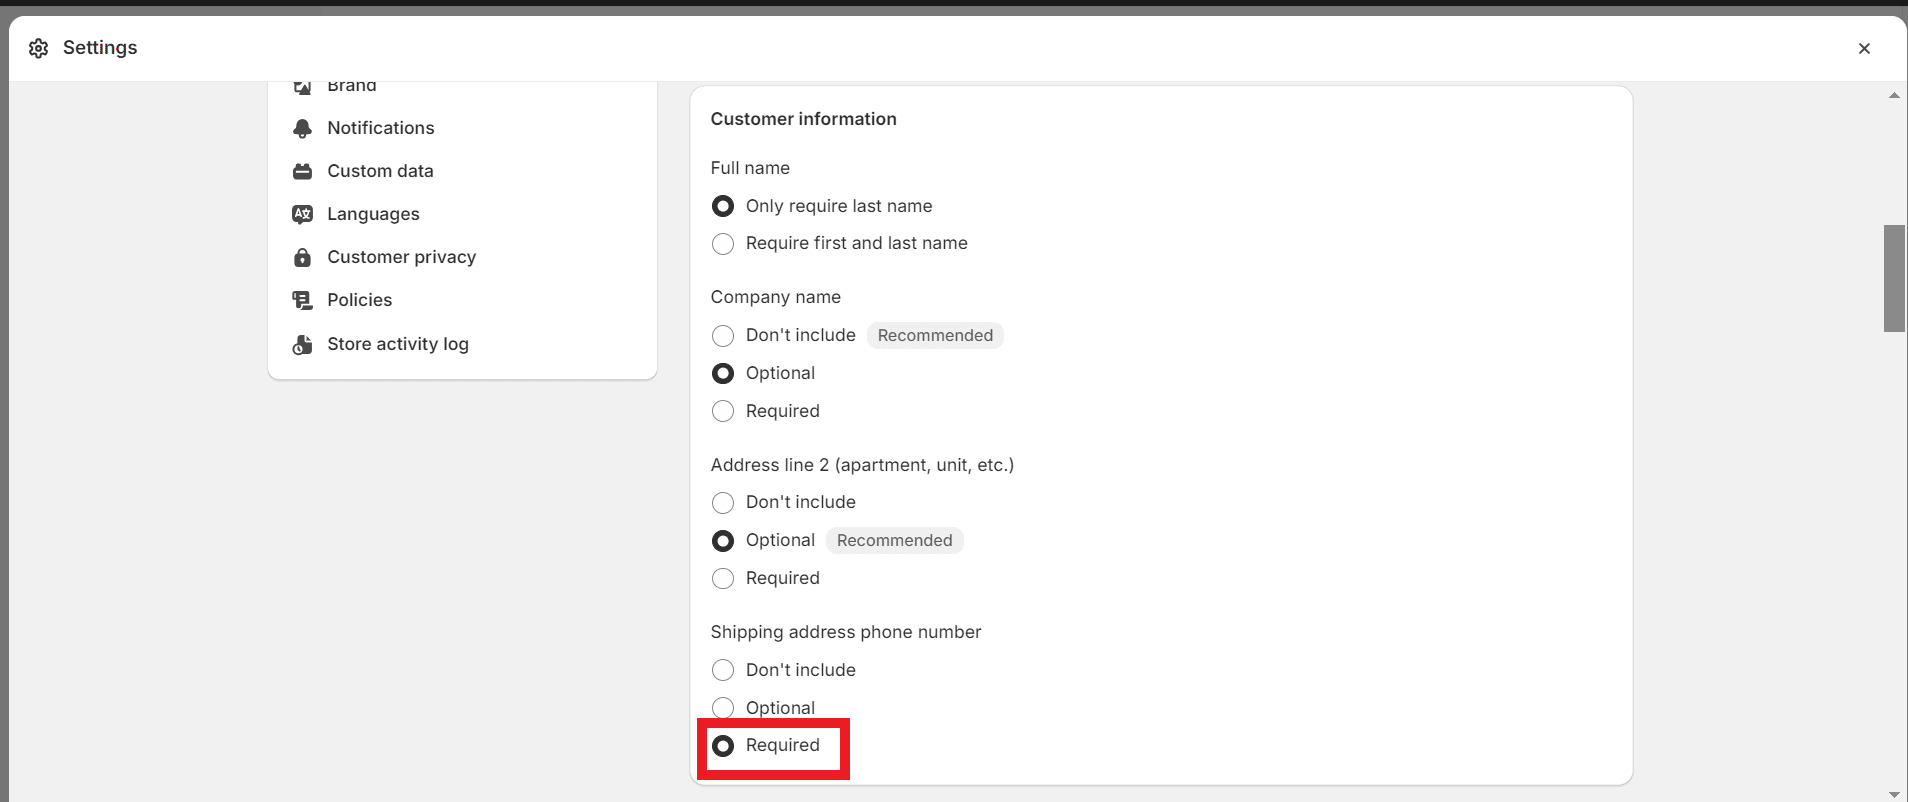This screenshot has width=1908, height=802.
Task: Set Shipping phone number to Required
Action: pyautogui.click(x=723, y=745)
